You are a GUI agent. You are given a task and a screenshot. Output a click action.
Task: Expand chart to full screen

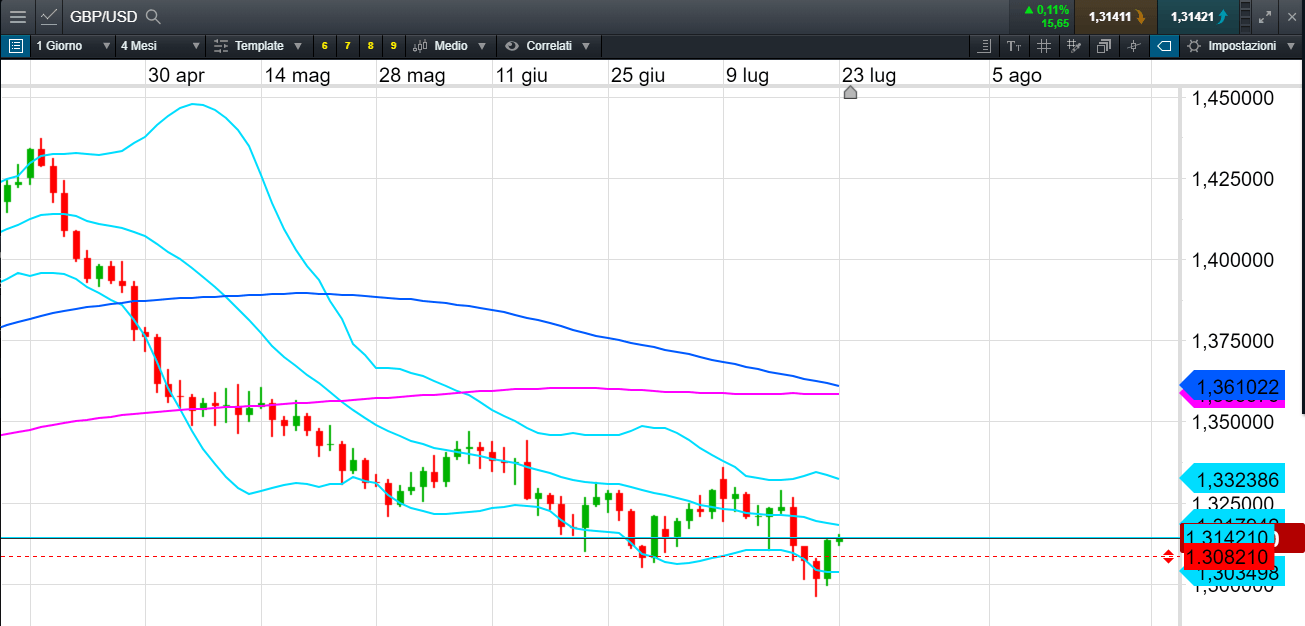[1266, 16]
